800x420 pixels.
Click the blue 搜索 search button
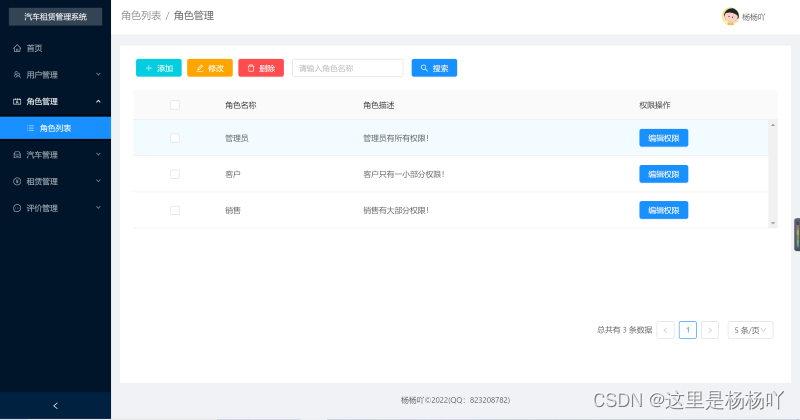434,68
